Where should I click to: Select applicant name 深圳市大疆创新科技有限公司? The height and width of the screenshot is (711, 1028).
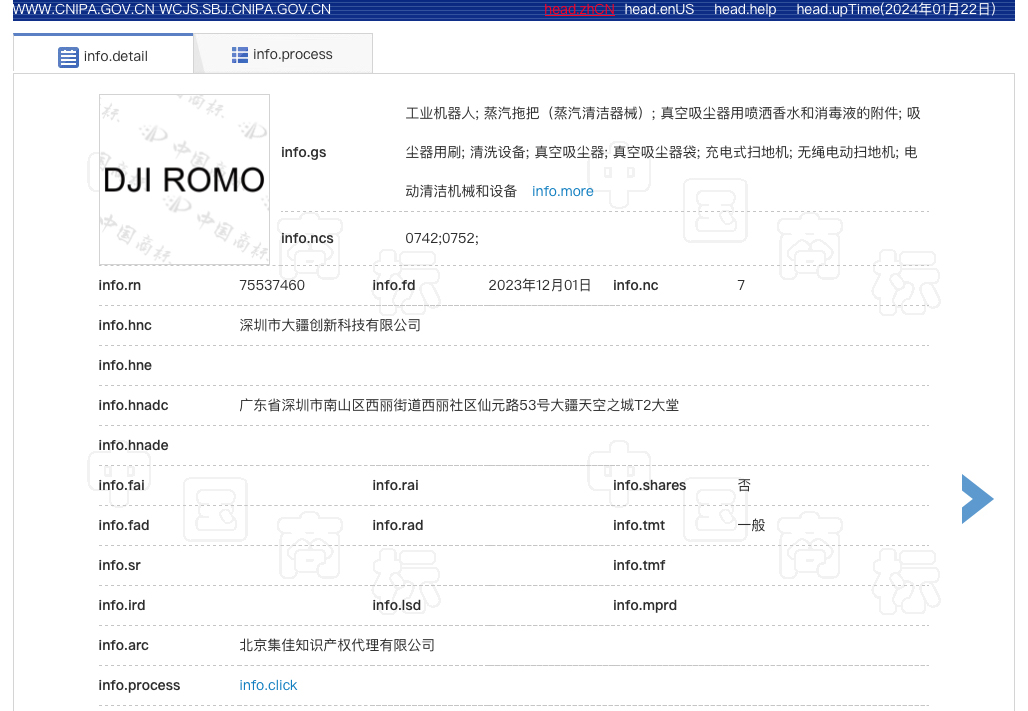(x=330, y=325)
